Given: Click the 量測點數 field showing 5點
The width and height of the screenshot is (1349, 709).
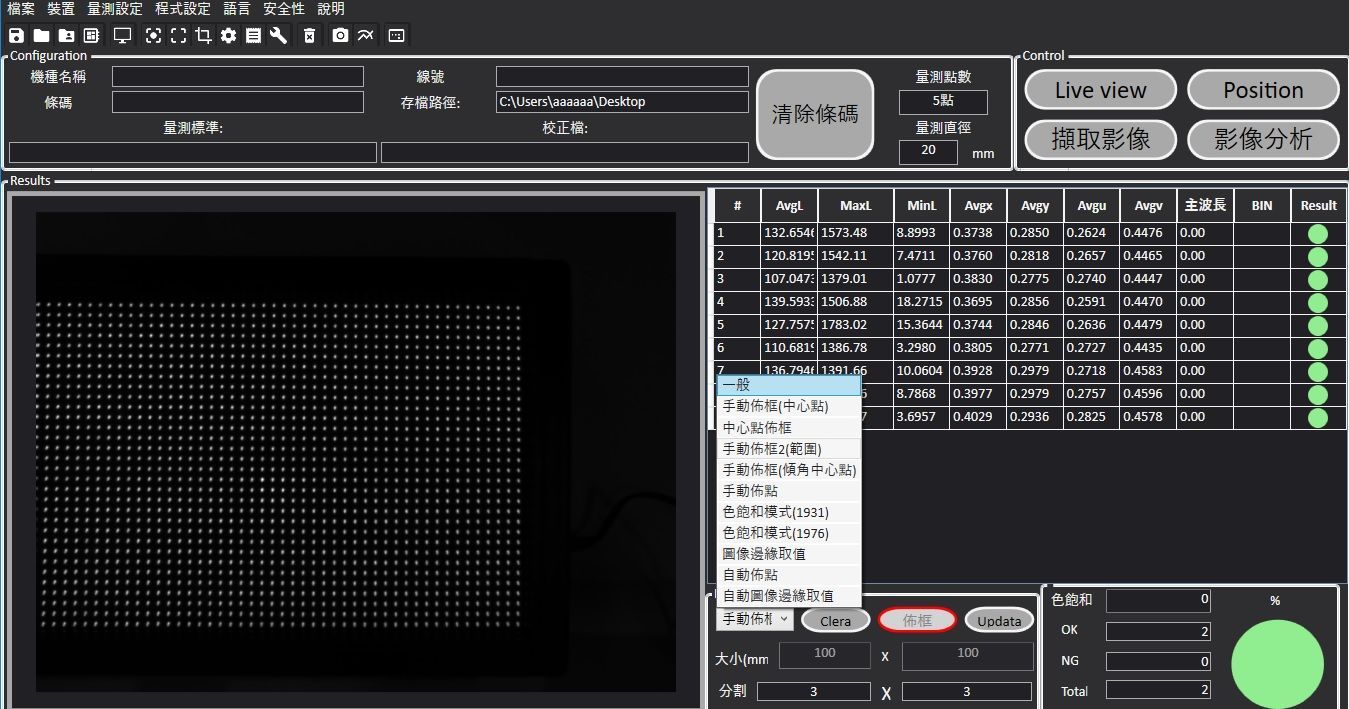Looking at the screenshot, I should (943, 101).
